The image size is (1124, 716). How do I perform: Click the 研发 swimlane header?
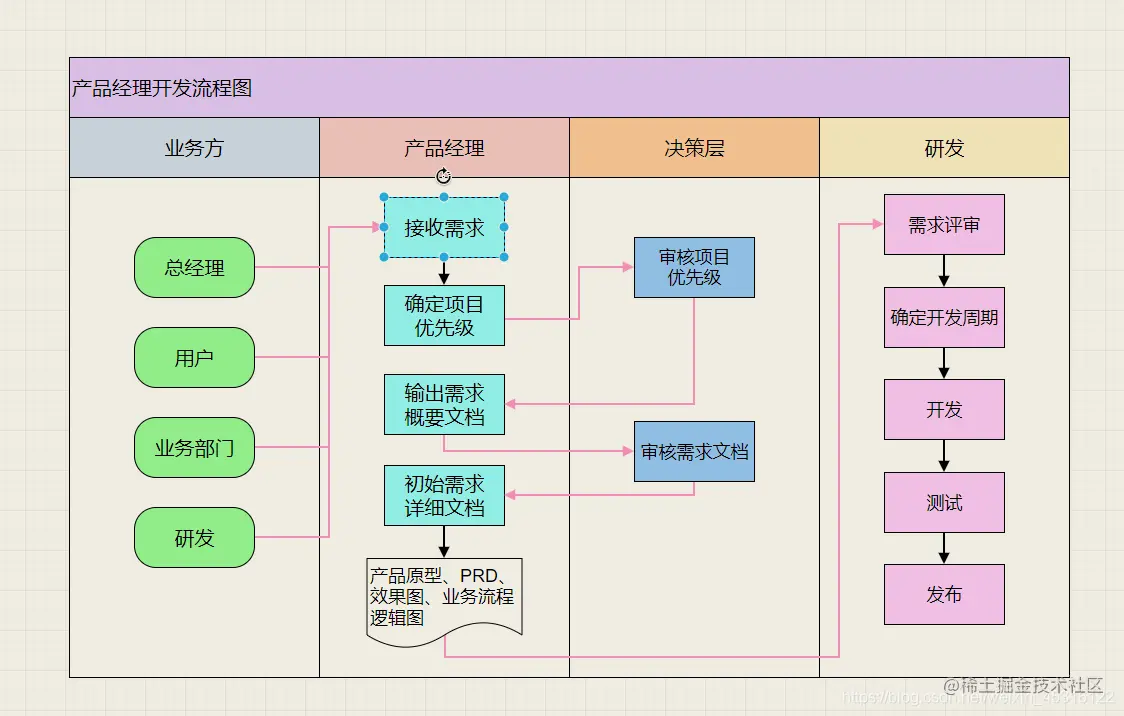click(944, 148)
